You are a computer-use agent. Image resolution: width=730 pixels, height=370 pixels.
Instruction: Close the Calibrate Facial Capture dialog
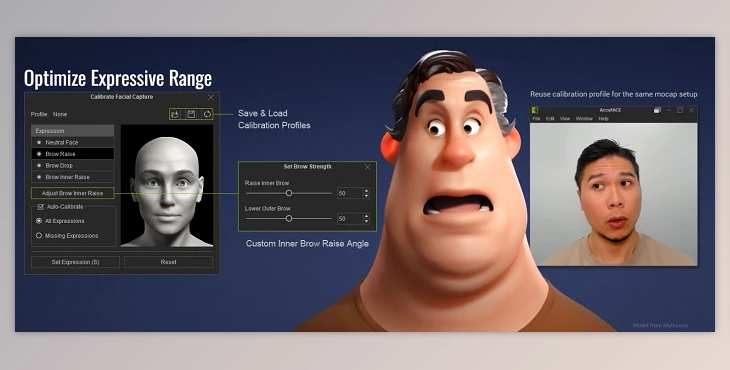pyautogui.click(x=211, y=97)
